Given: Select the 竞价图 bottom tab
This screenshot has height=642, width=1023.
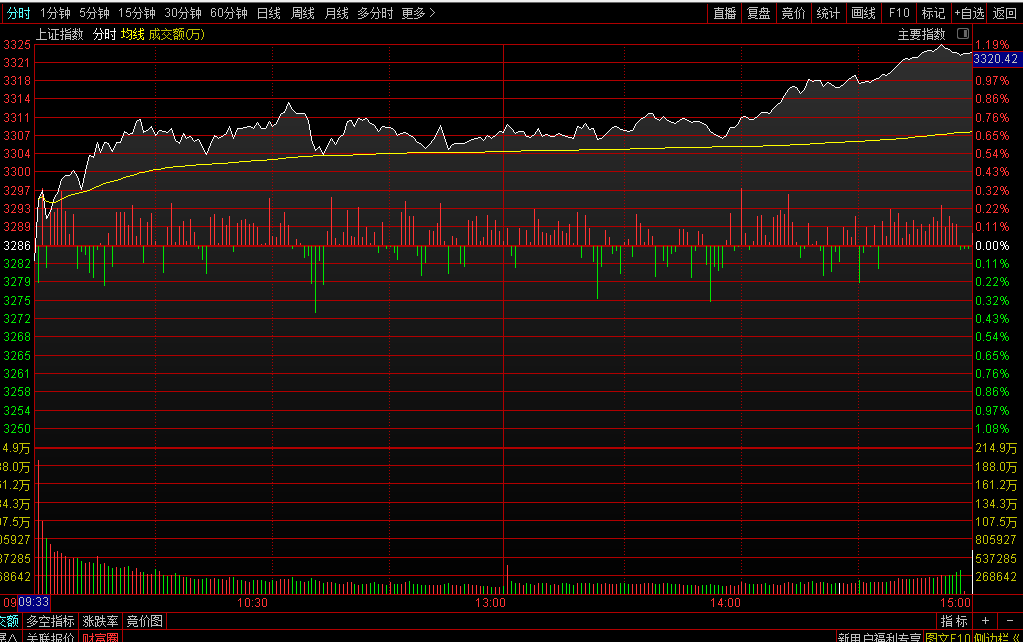Looking at the screenshot, I should click(x=144, y=621).
